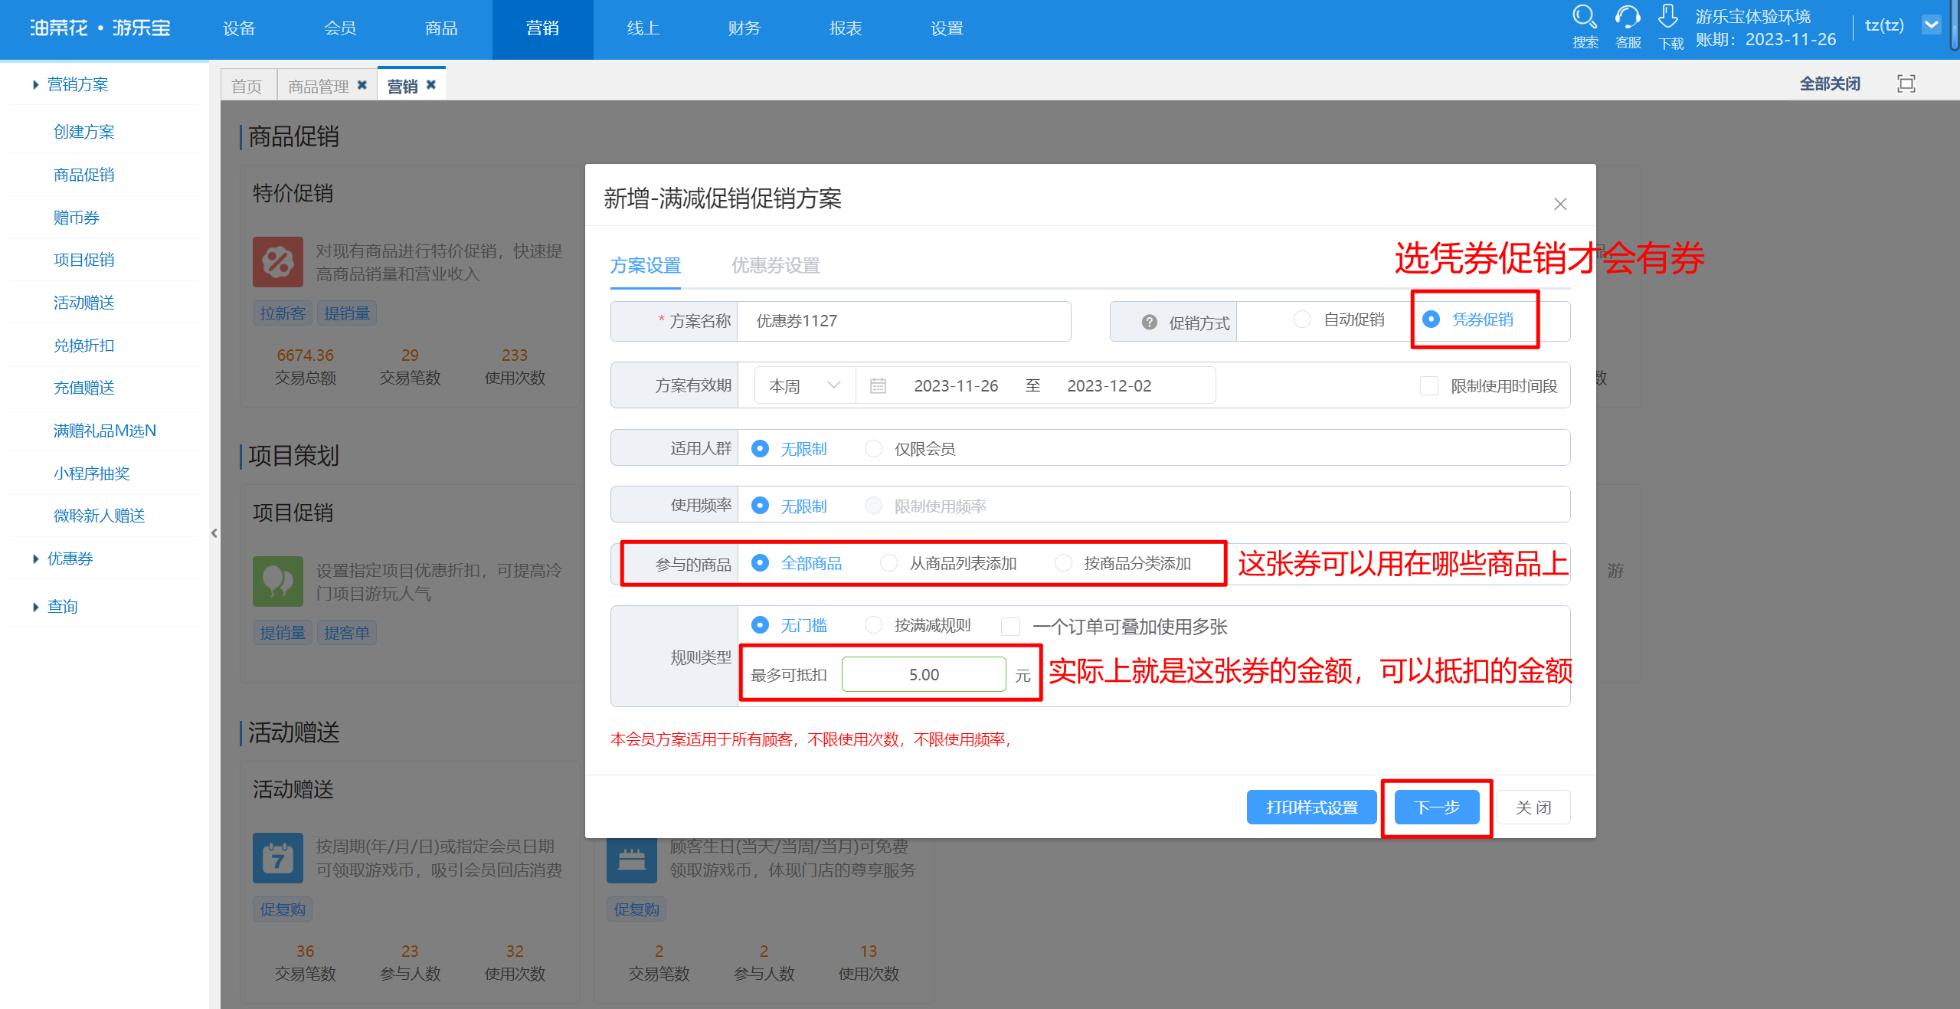Open the 线上 top menu
The image size is (1960, 1009).
coord(643,29)
